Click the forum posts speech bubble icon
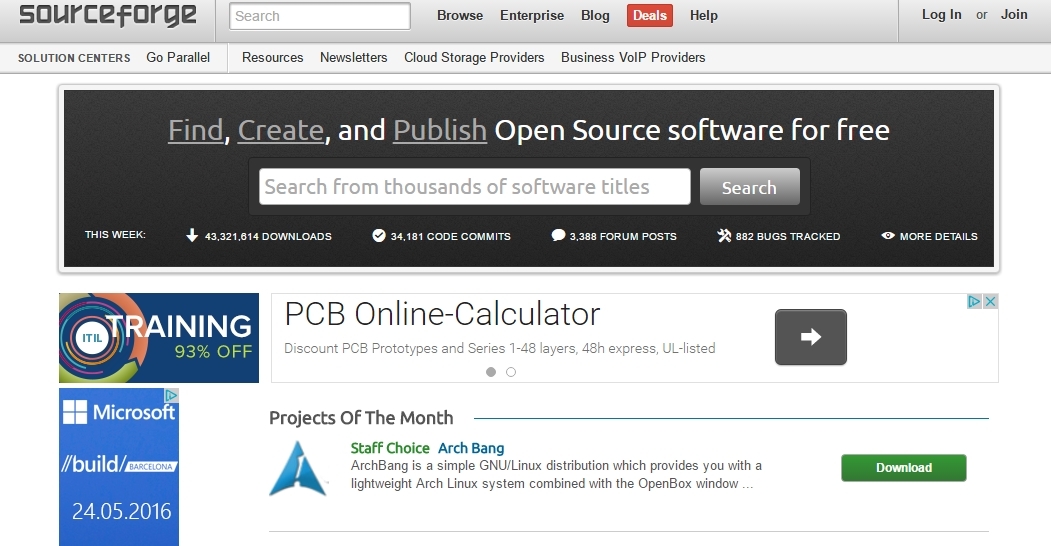 point(558,235)
